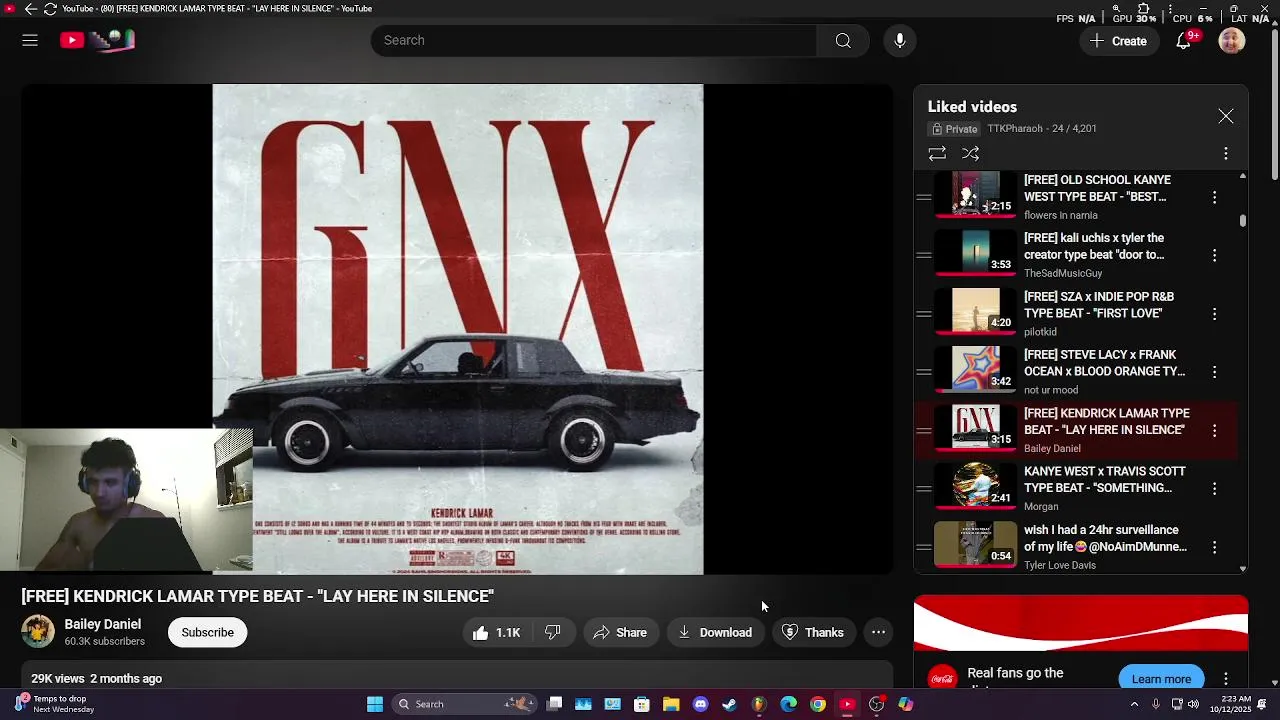Open options for KENDRICK LAMAR playlist entry
The width and height of the screenshot is (1280, 720).
coord(1215,431)
